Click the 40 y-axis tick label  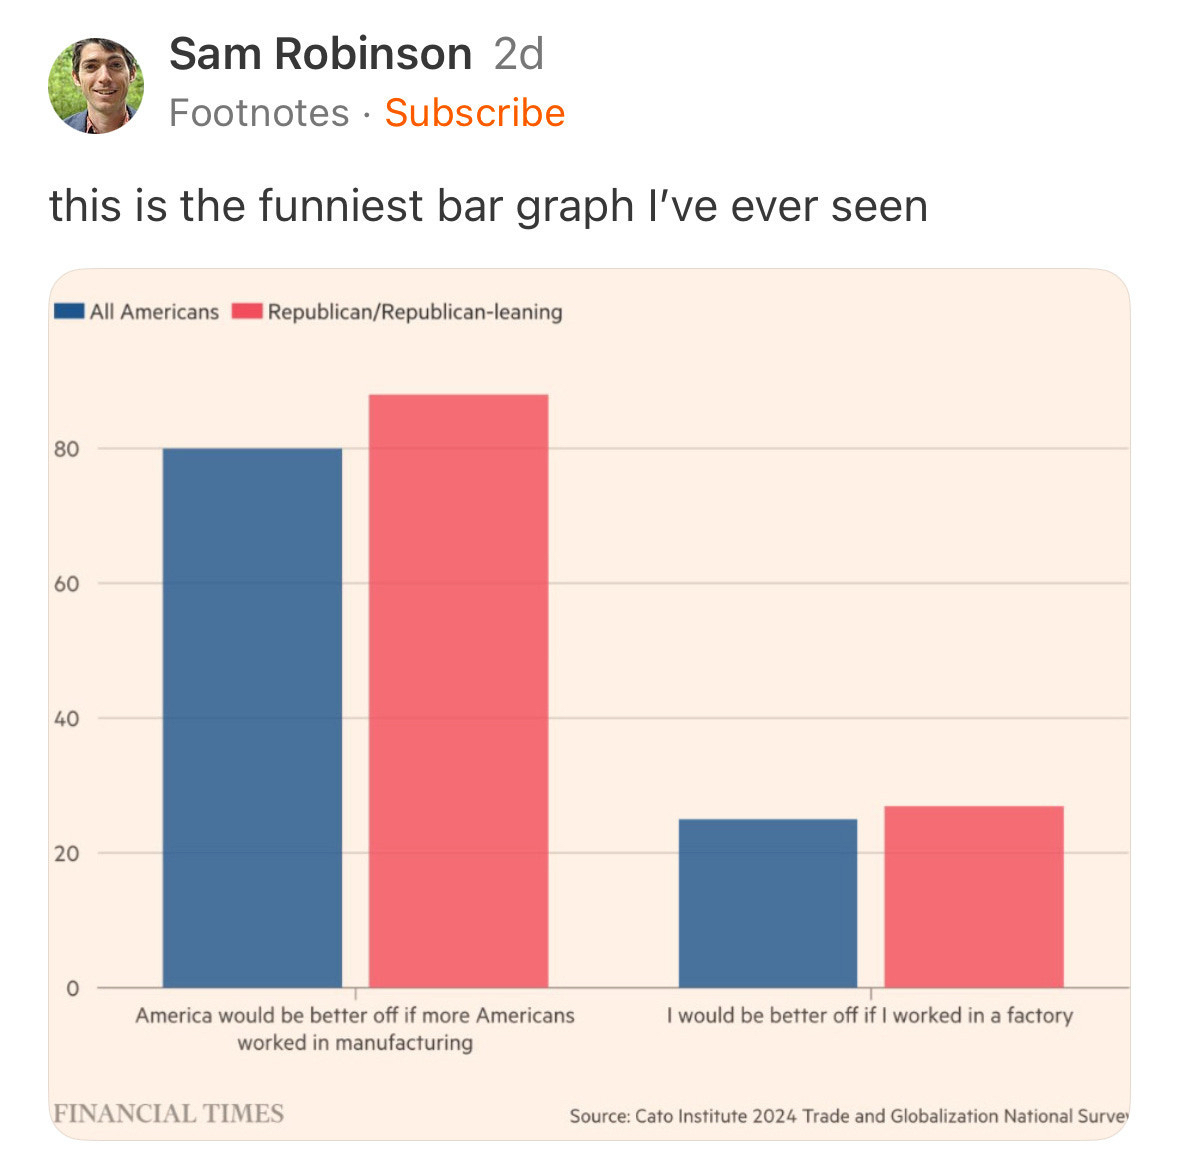click(66, 718)
